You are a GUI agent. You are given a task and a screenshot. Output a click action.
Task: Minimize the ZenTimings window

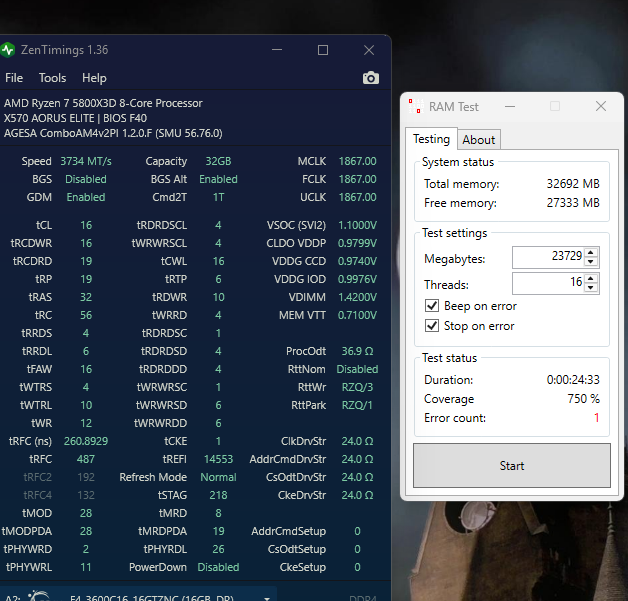[277, 50]
